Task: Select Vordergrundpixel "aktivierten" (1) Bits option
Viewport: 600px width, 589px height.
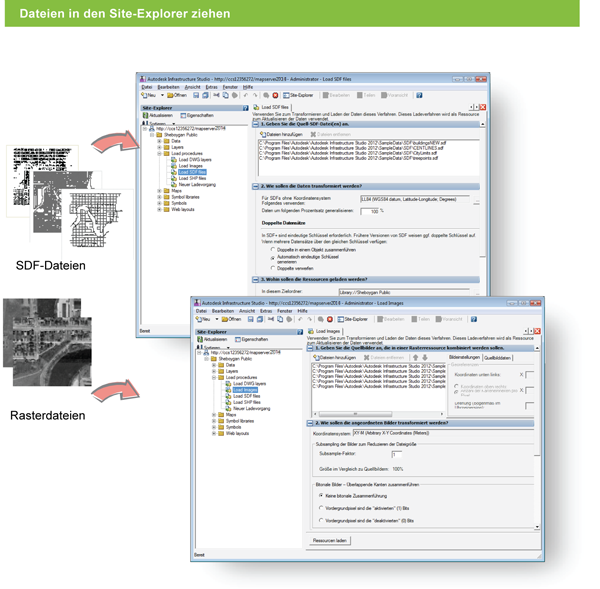Action: tap(321, 508)
